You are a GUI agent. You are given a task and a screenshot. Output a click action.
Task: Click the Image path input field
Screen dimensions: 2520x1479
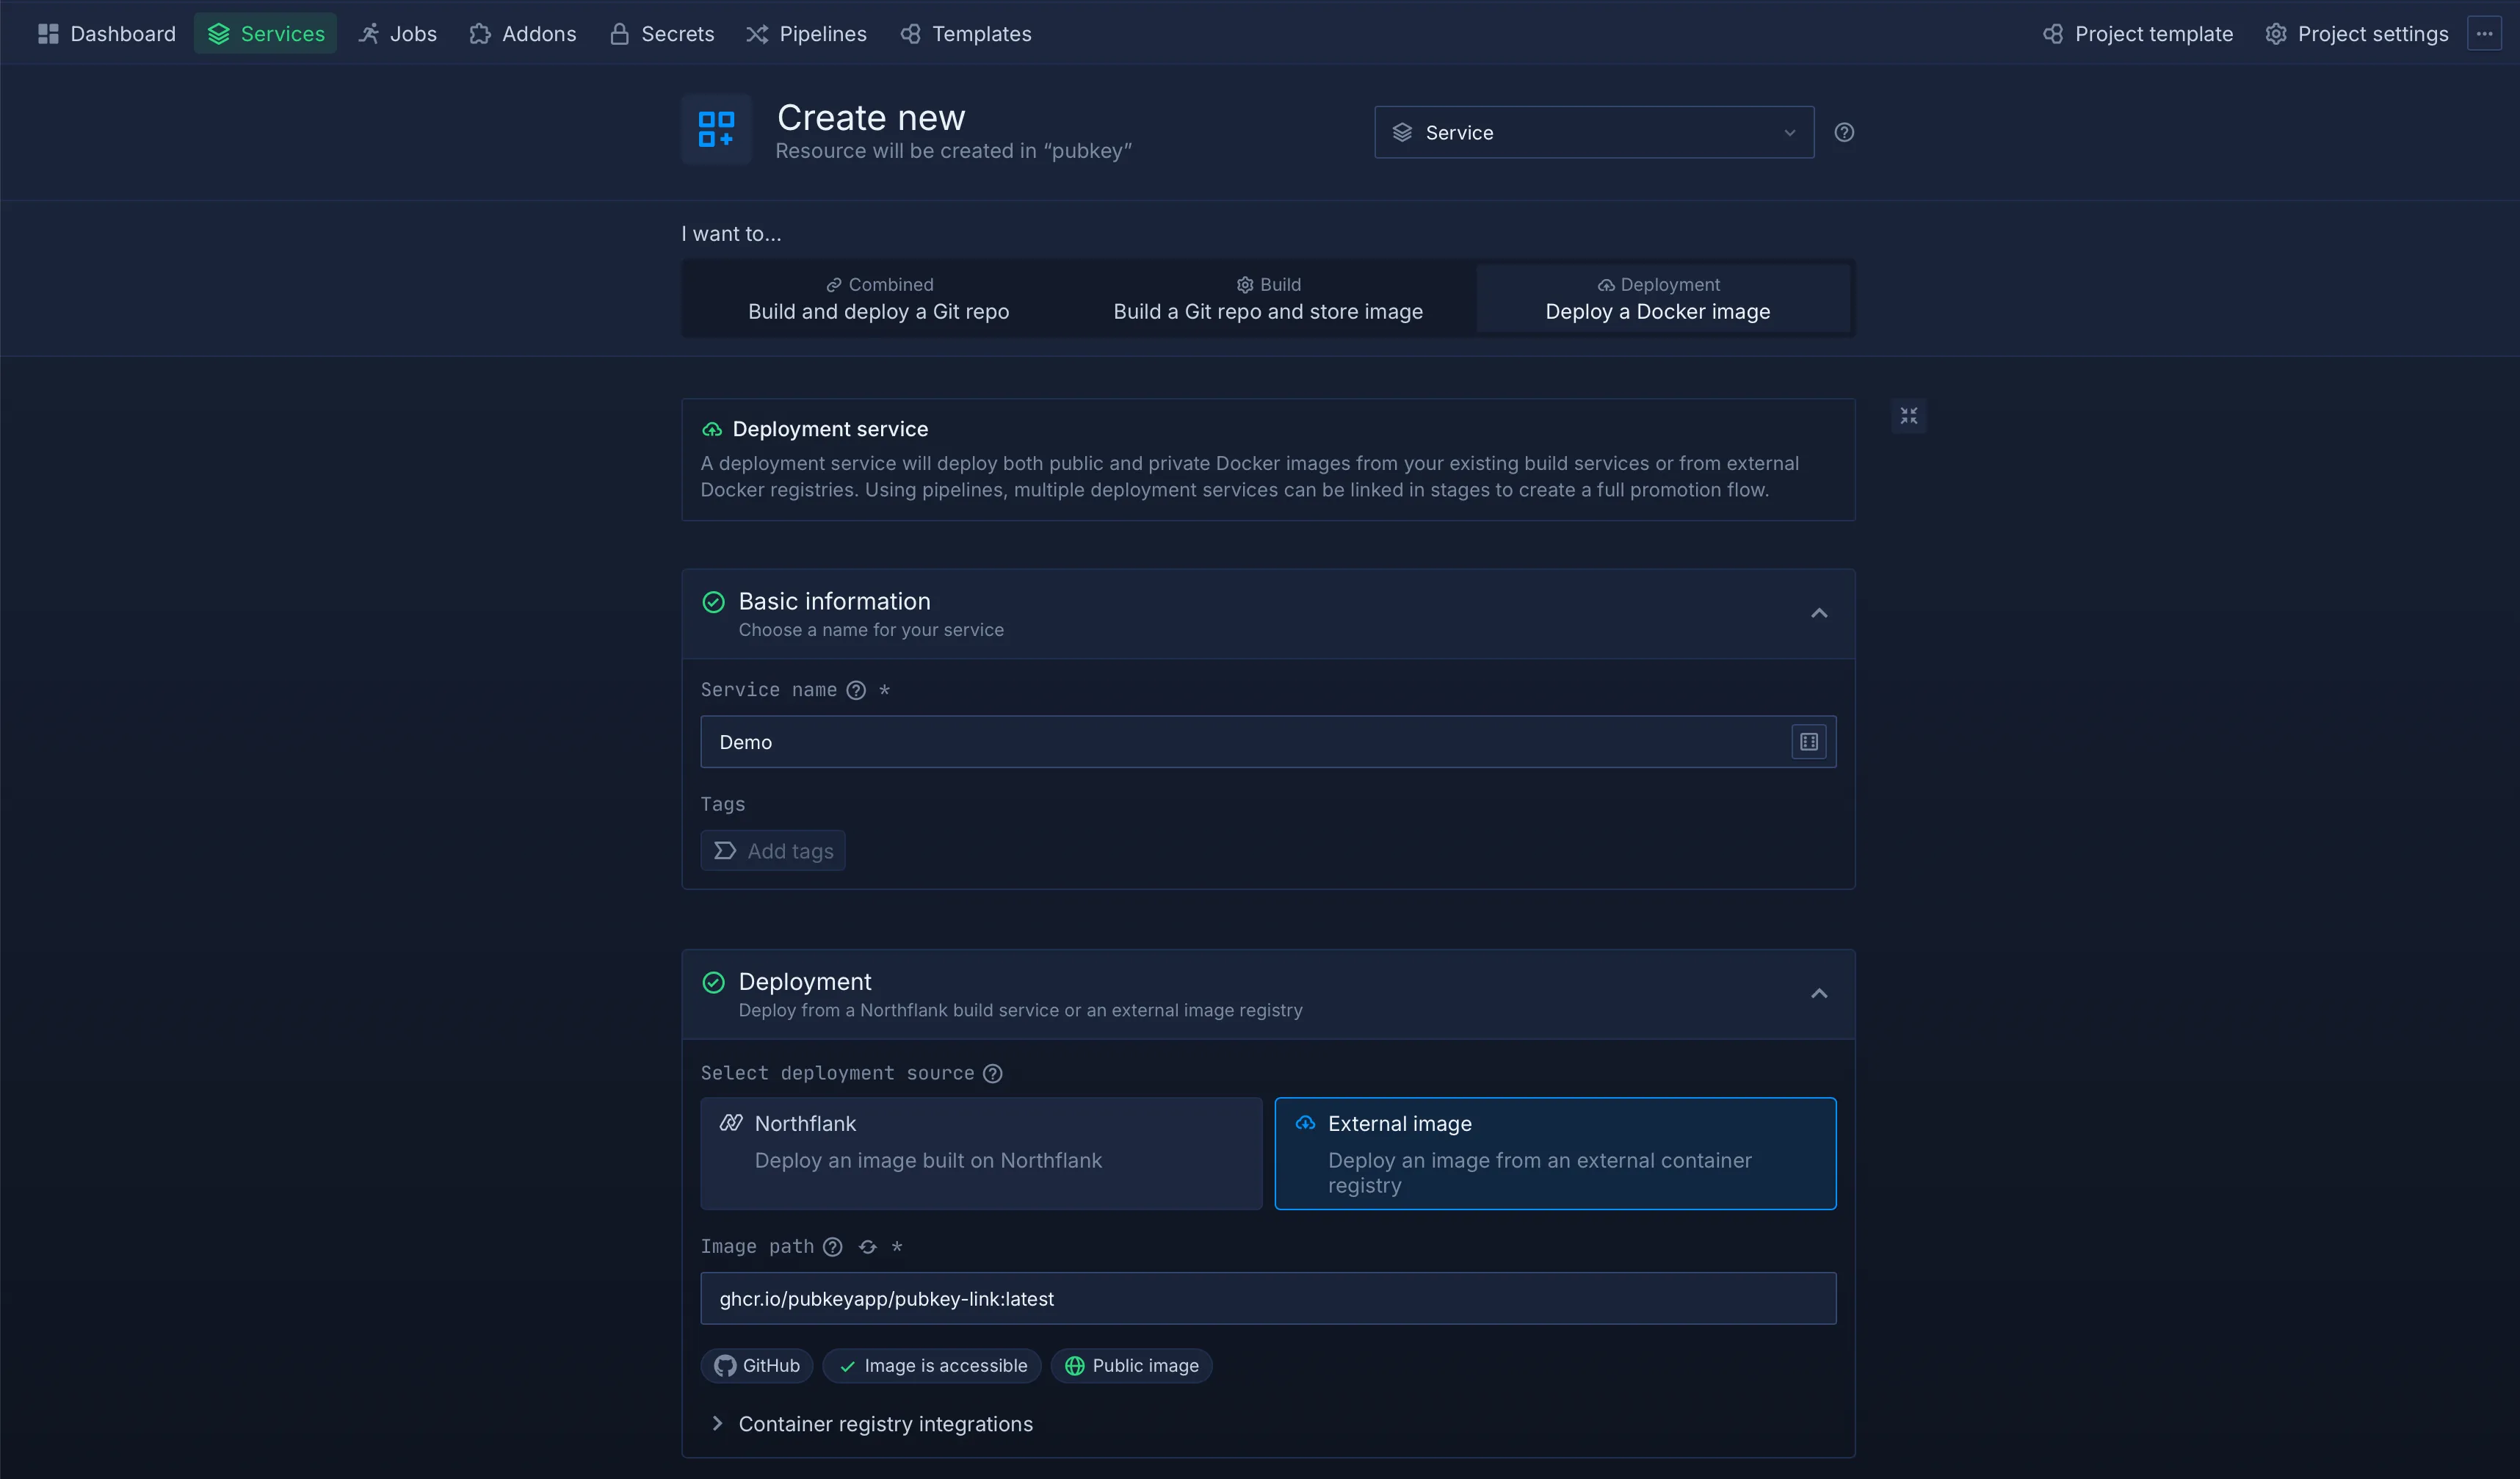1267,1298
